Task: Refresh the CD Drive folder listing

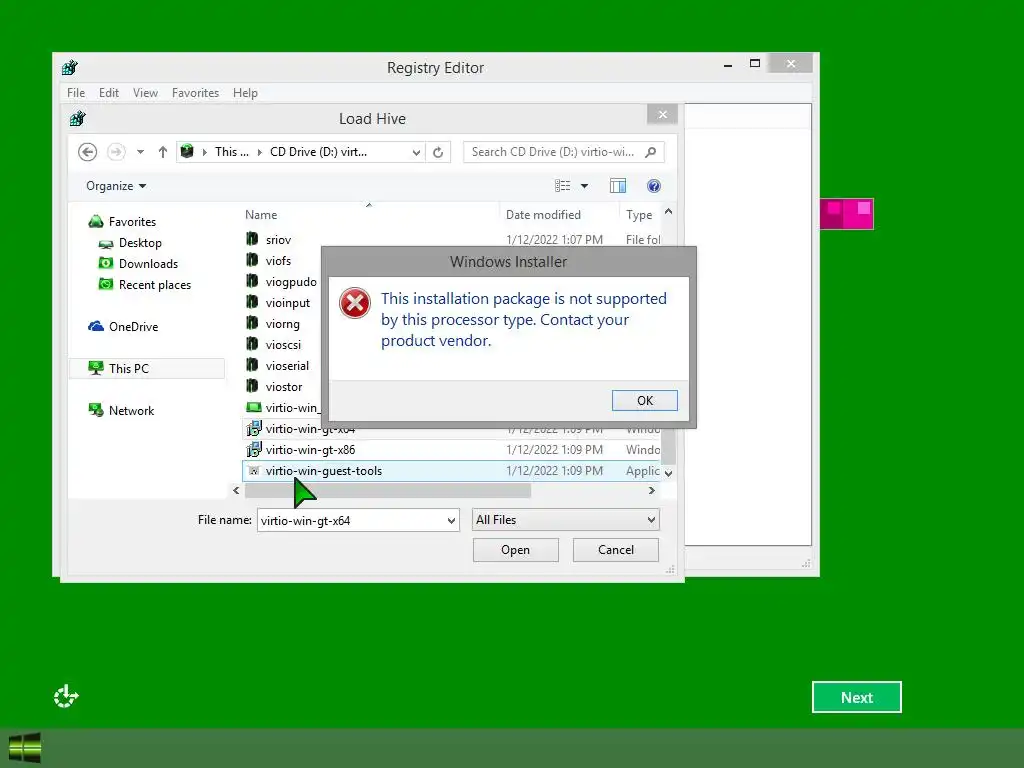Action: (x=438, y=152)
